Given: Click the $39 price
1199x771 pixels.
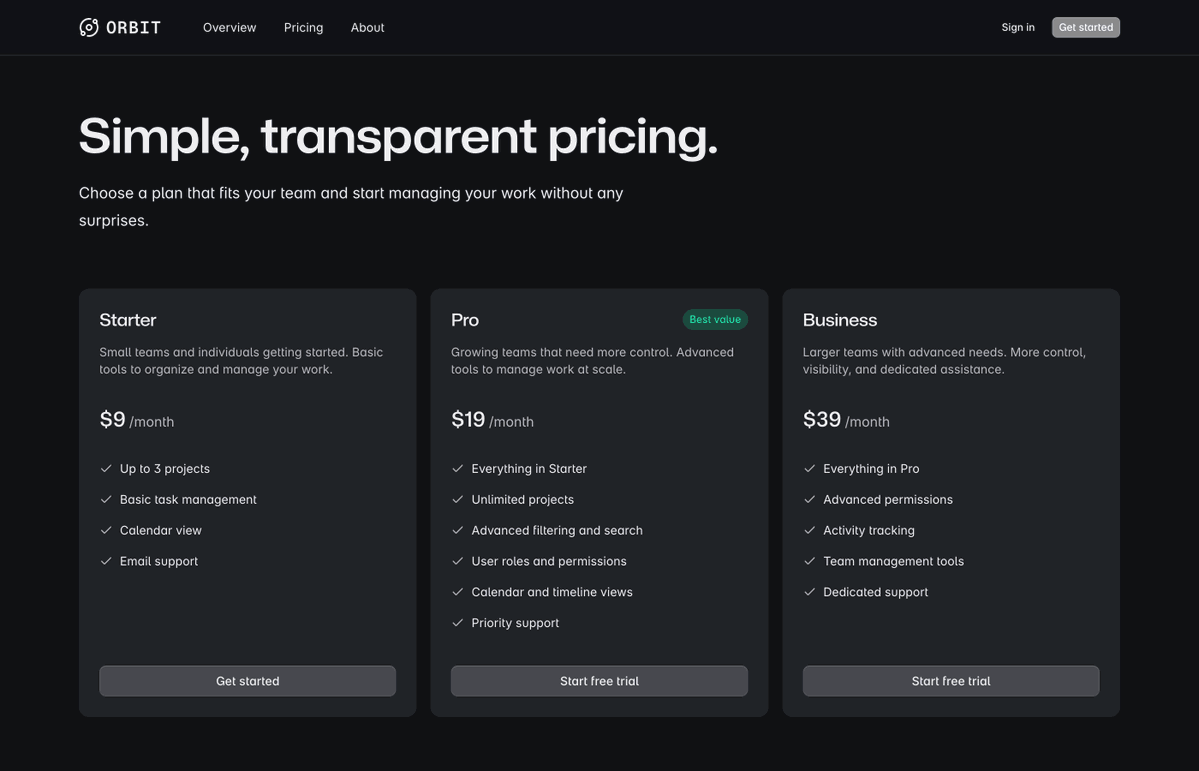Looking at the screenshot, I should (822, 419).
